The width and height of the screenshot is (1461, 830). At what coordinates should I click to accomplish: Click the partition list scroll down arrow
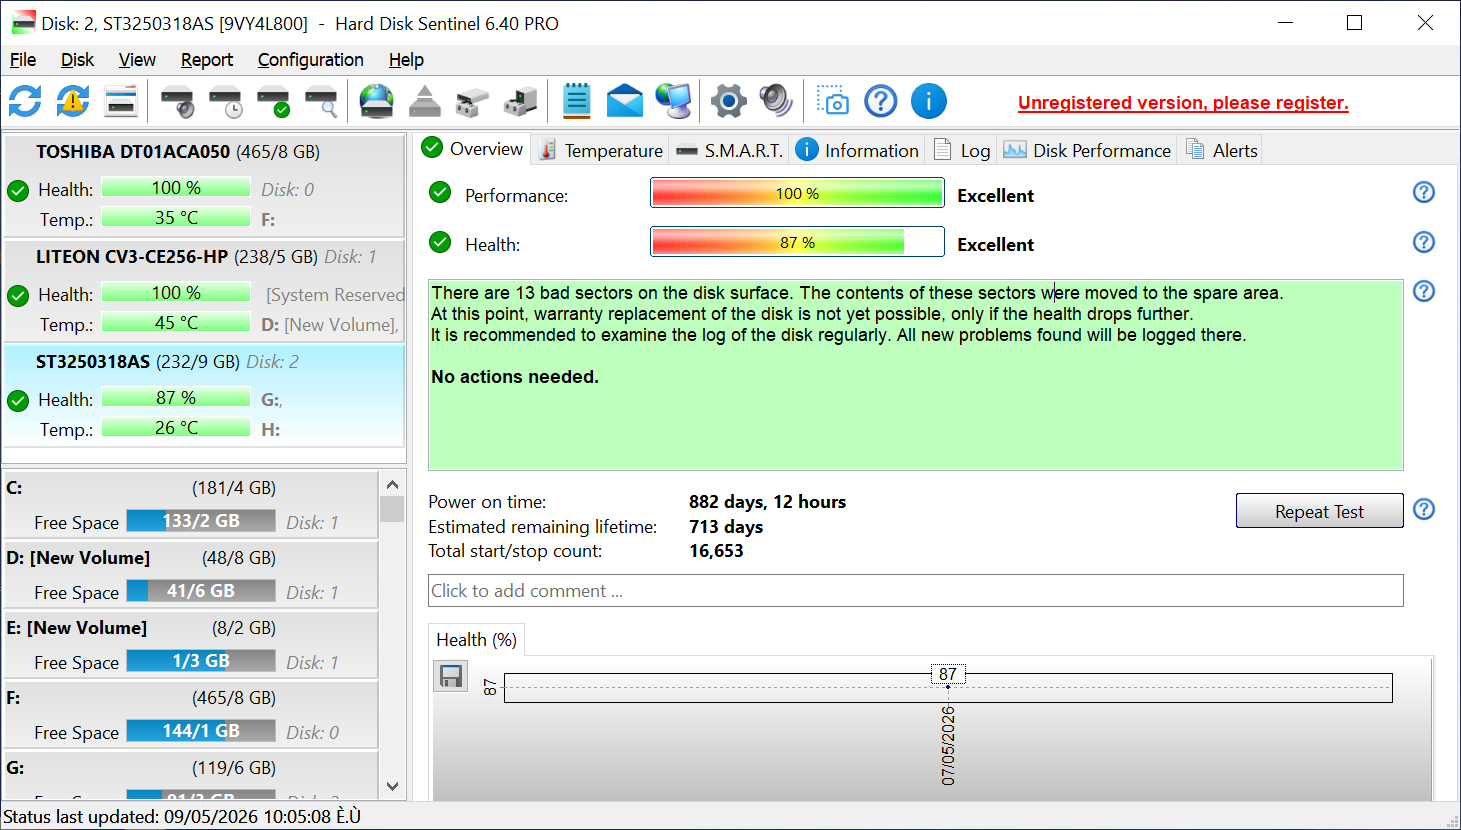(392, 786)
